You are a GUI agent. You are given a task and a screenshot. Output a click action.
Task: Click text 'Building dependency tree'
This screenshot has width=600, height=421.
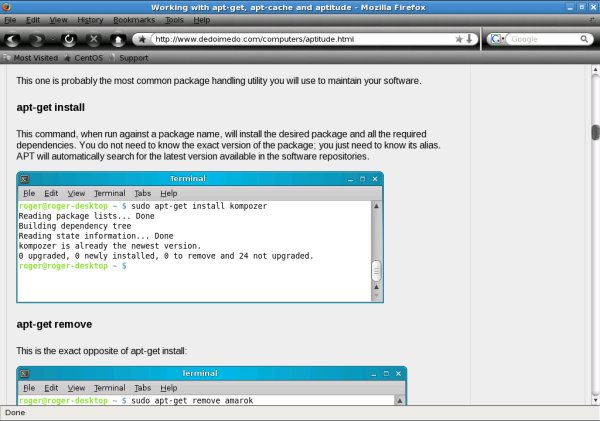(75, 226)
